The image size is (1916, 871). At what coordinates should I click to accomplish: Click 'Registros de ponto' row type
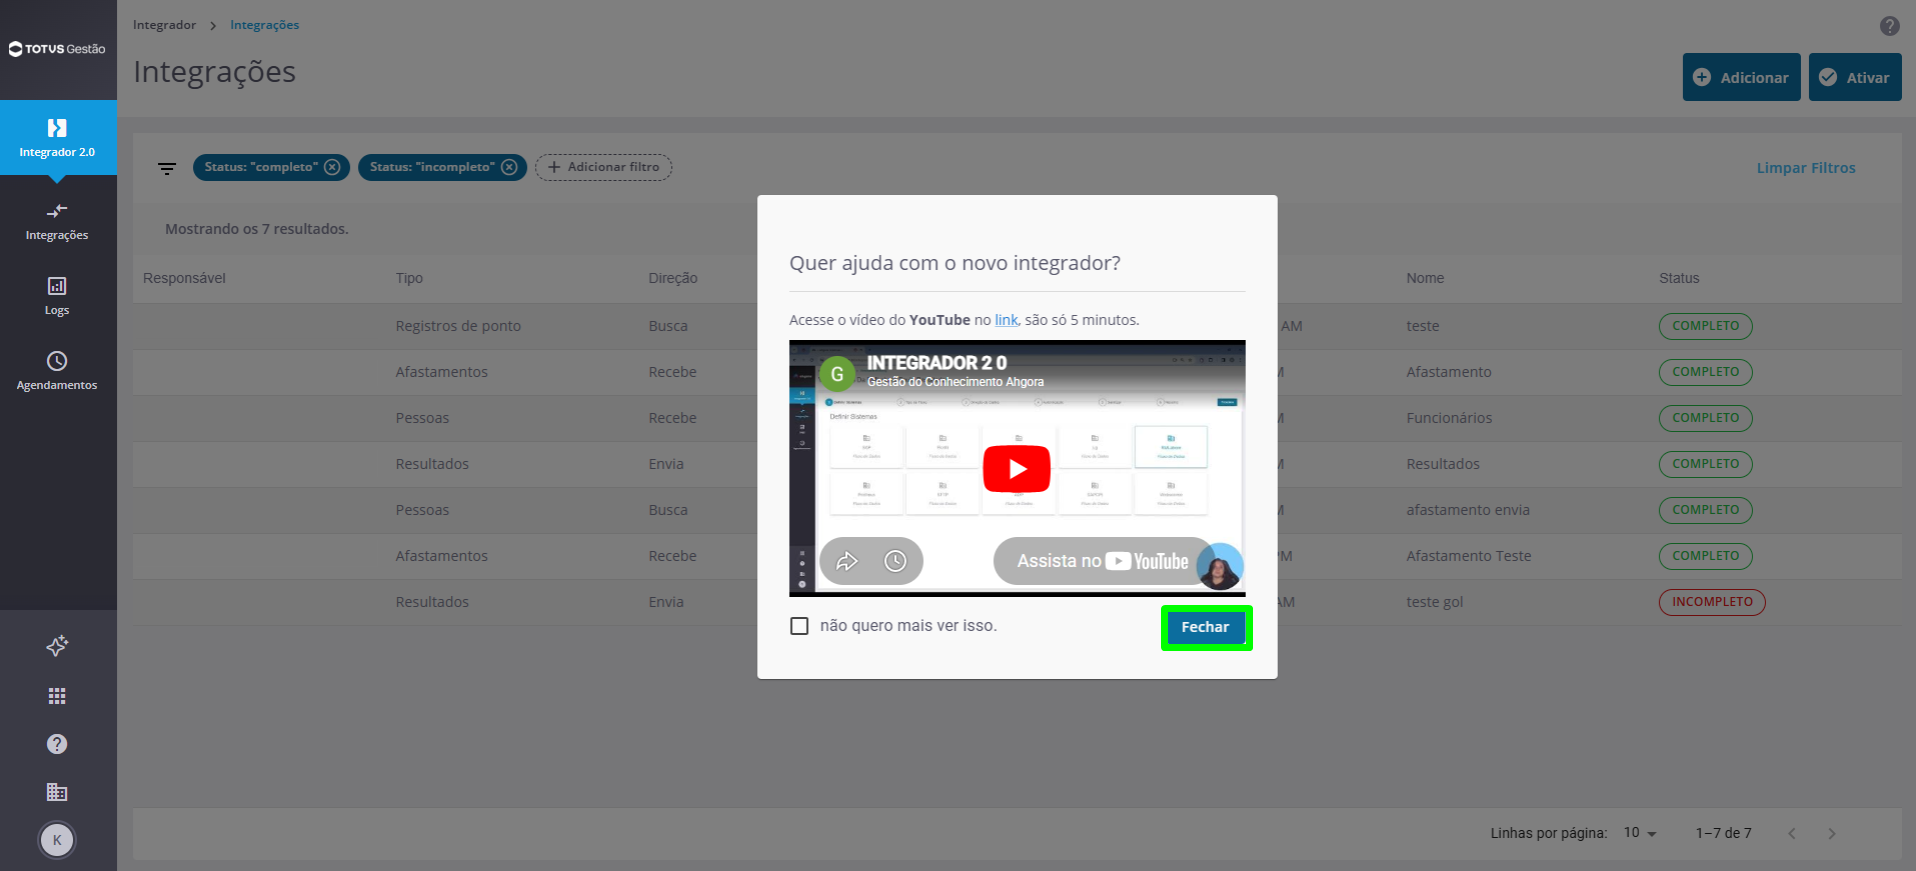point(458,326)
